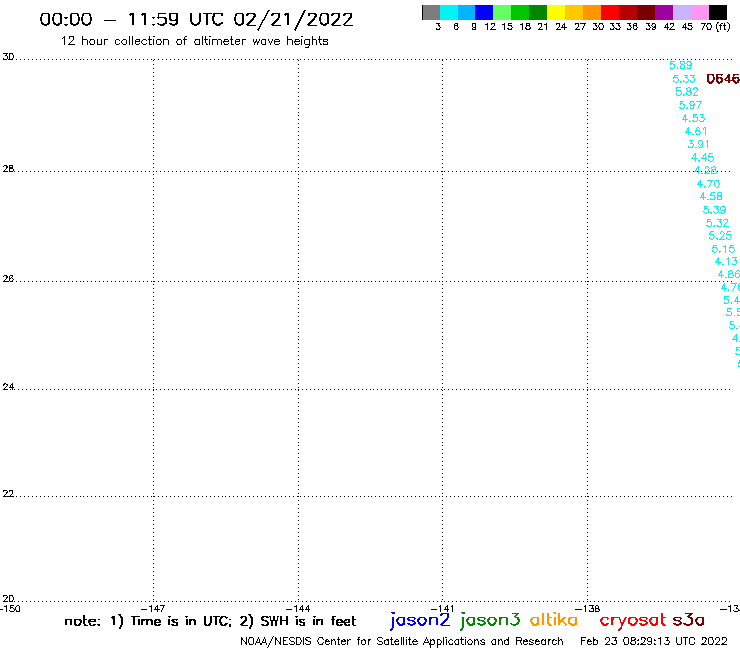The height and width of the screenshot is (650, 740).
Task: Click the lavender legend swatch
Action: (x=682, y=12)
